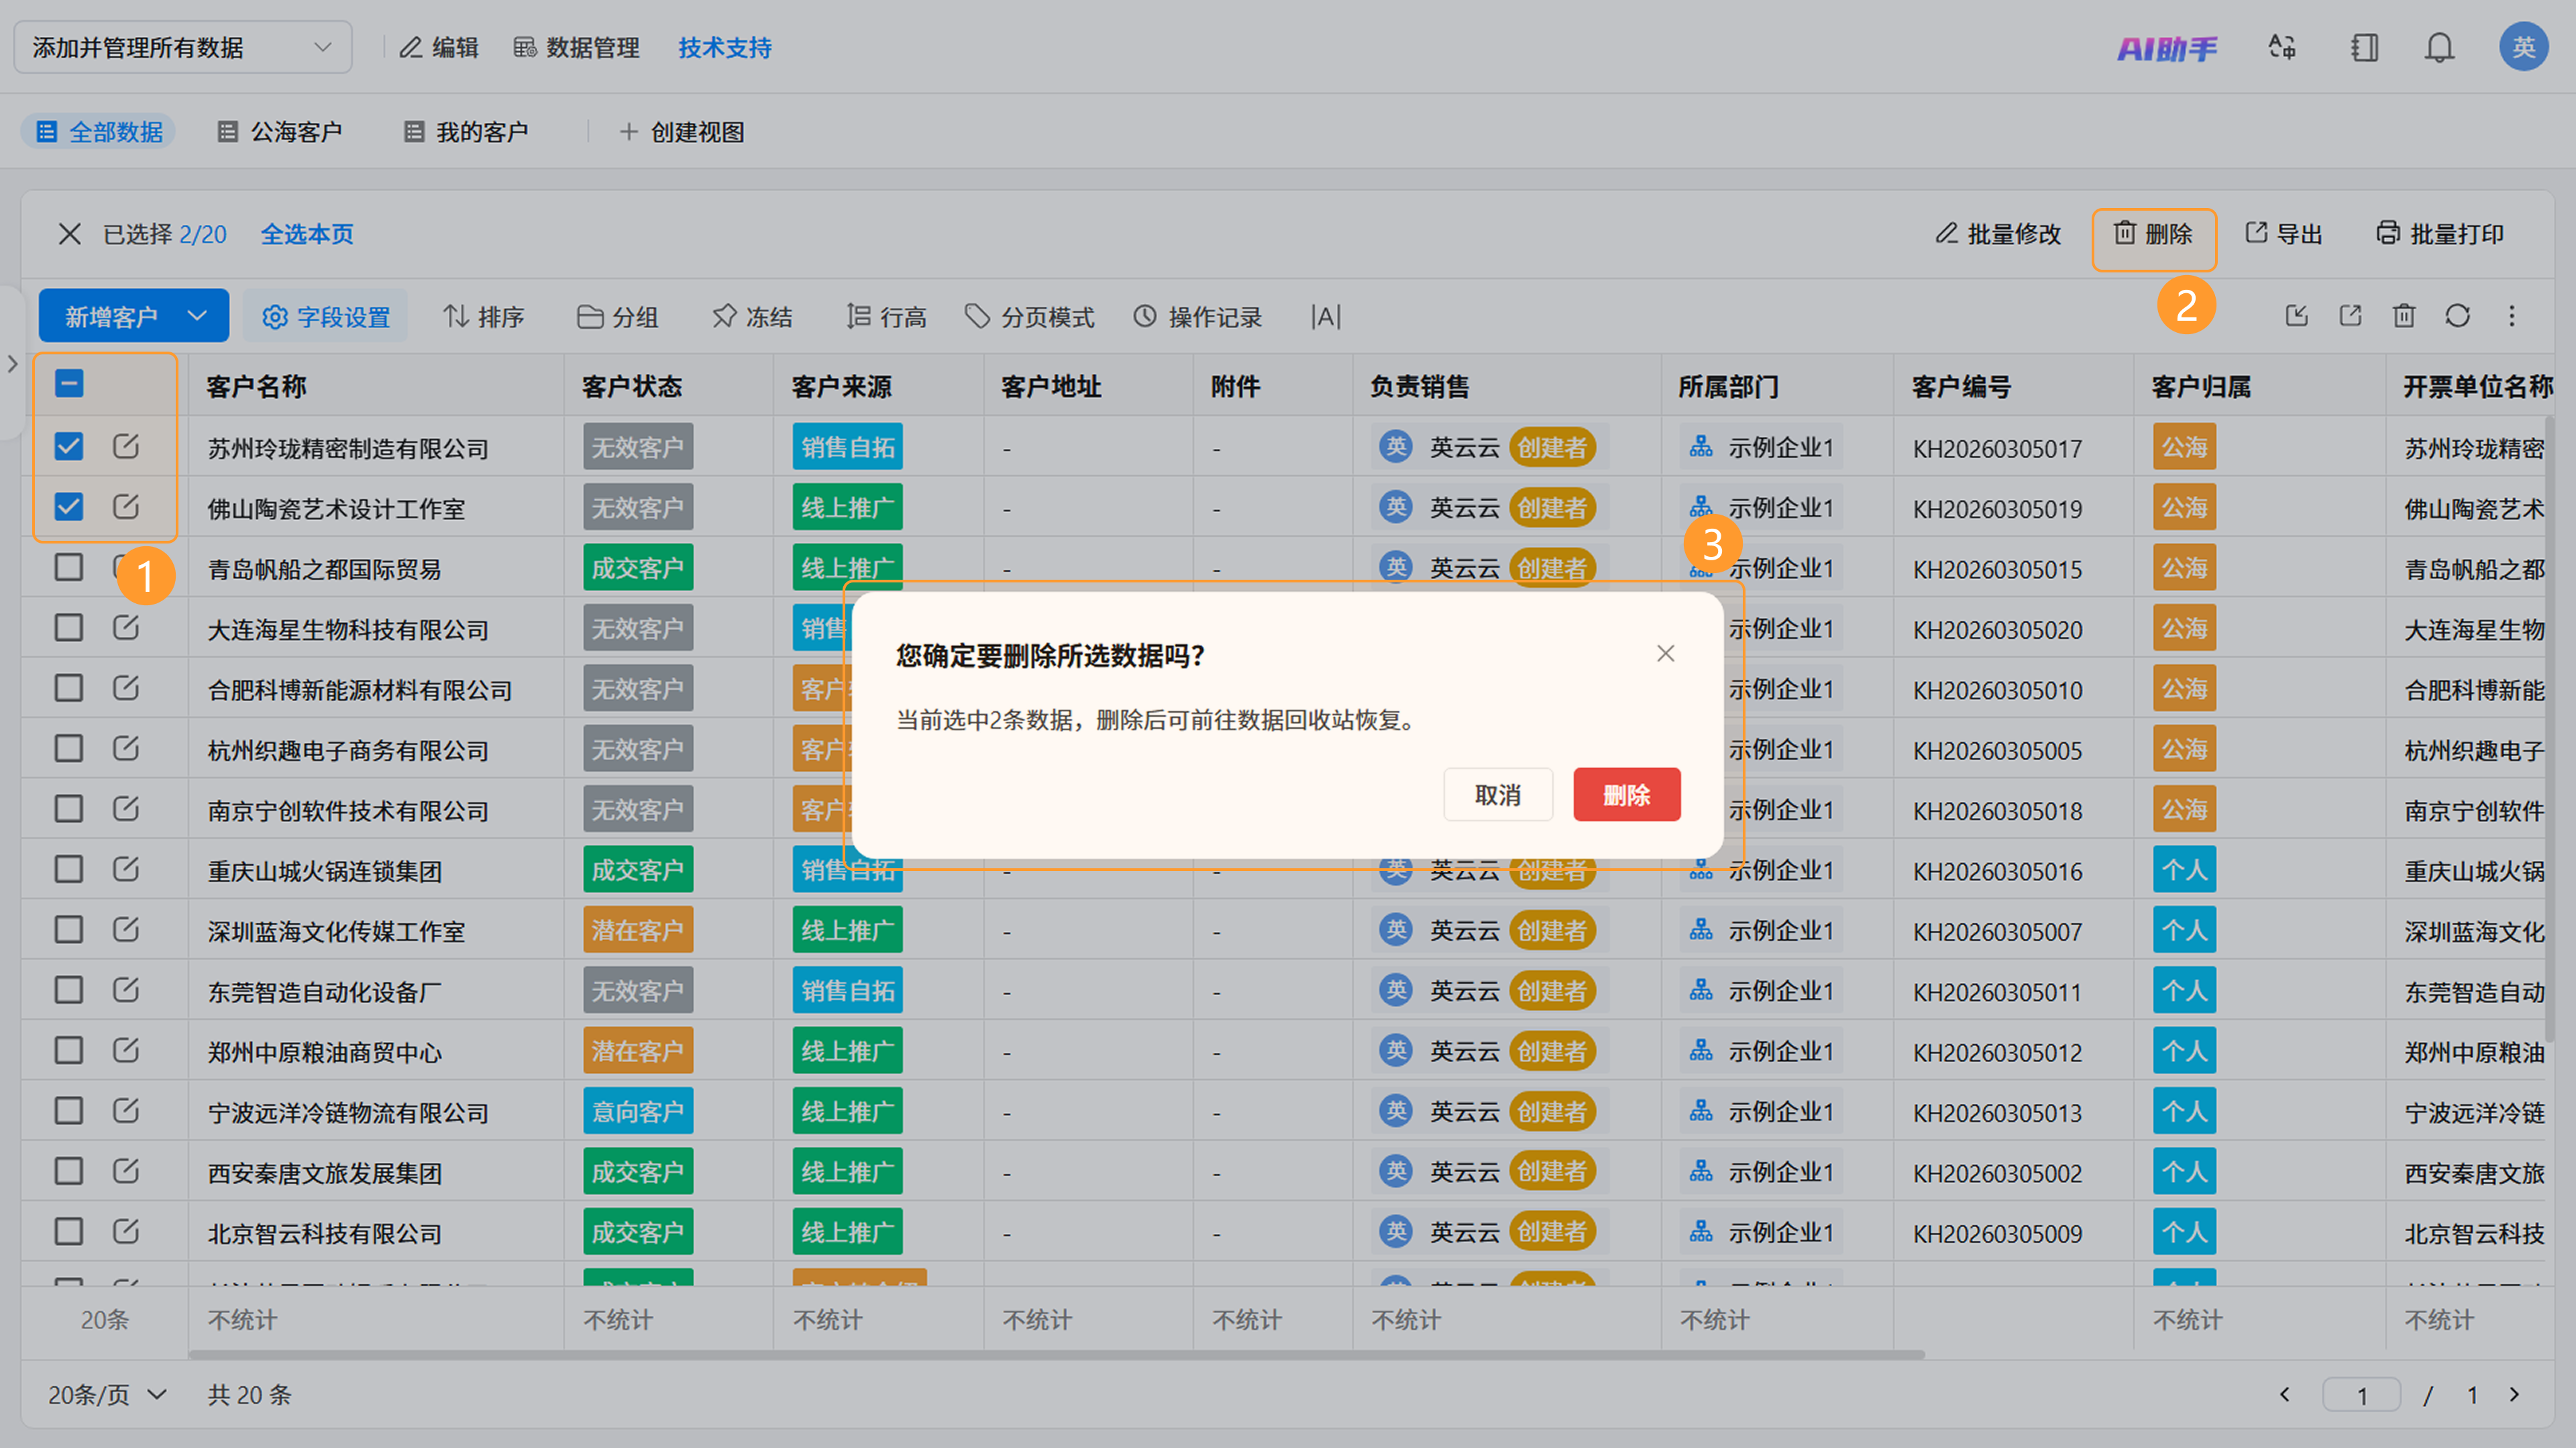Image resolution: width=2576 pixels, height=1448 pixels.
Task: Toggle the header select-all checkbox
Action: [69, 383]
